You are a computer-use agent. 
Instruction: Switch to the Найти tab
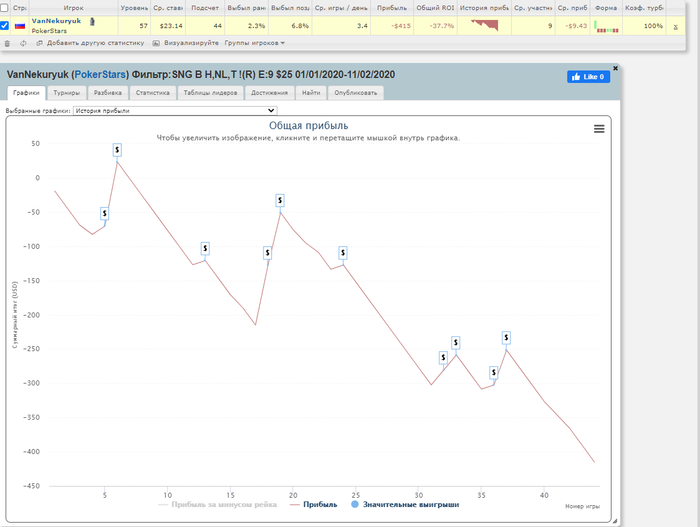click(x=311, y=93)
